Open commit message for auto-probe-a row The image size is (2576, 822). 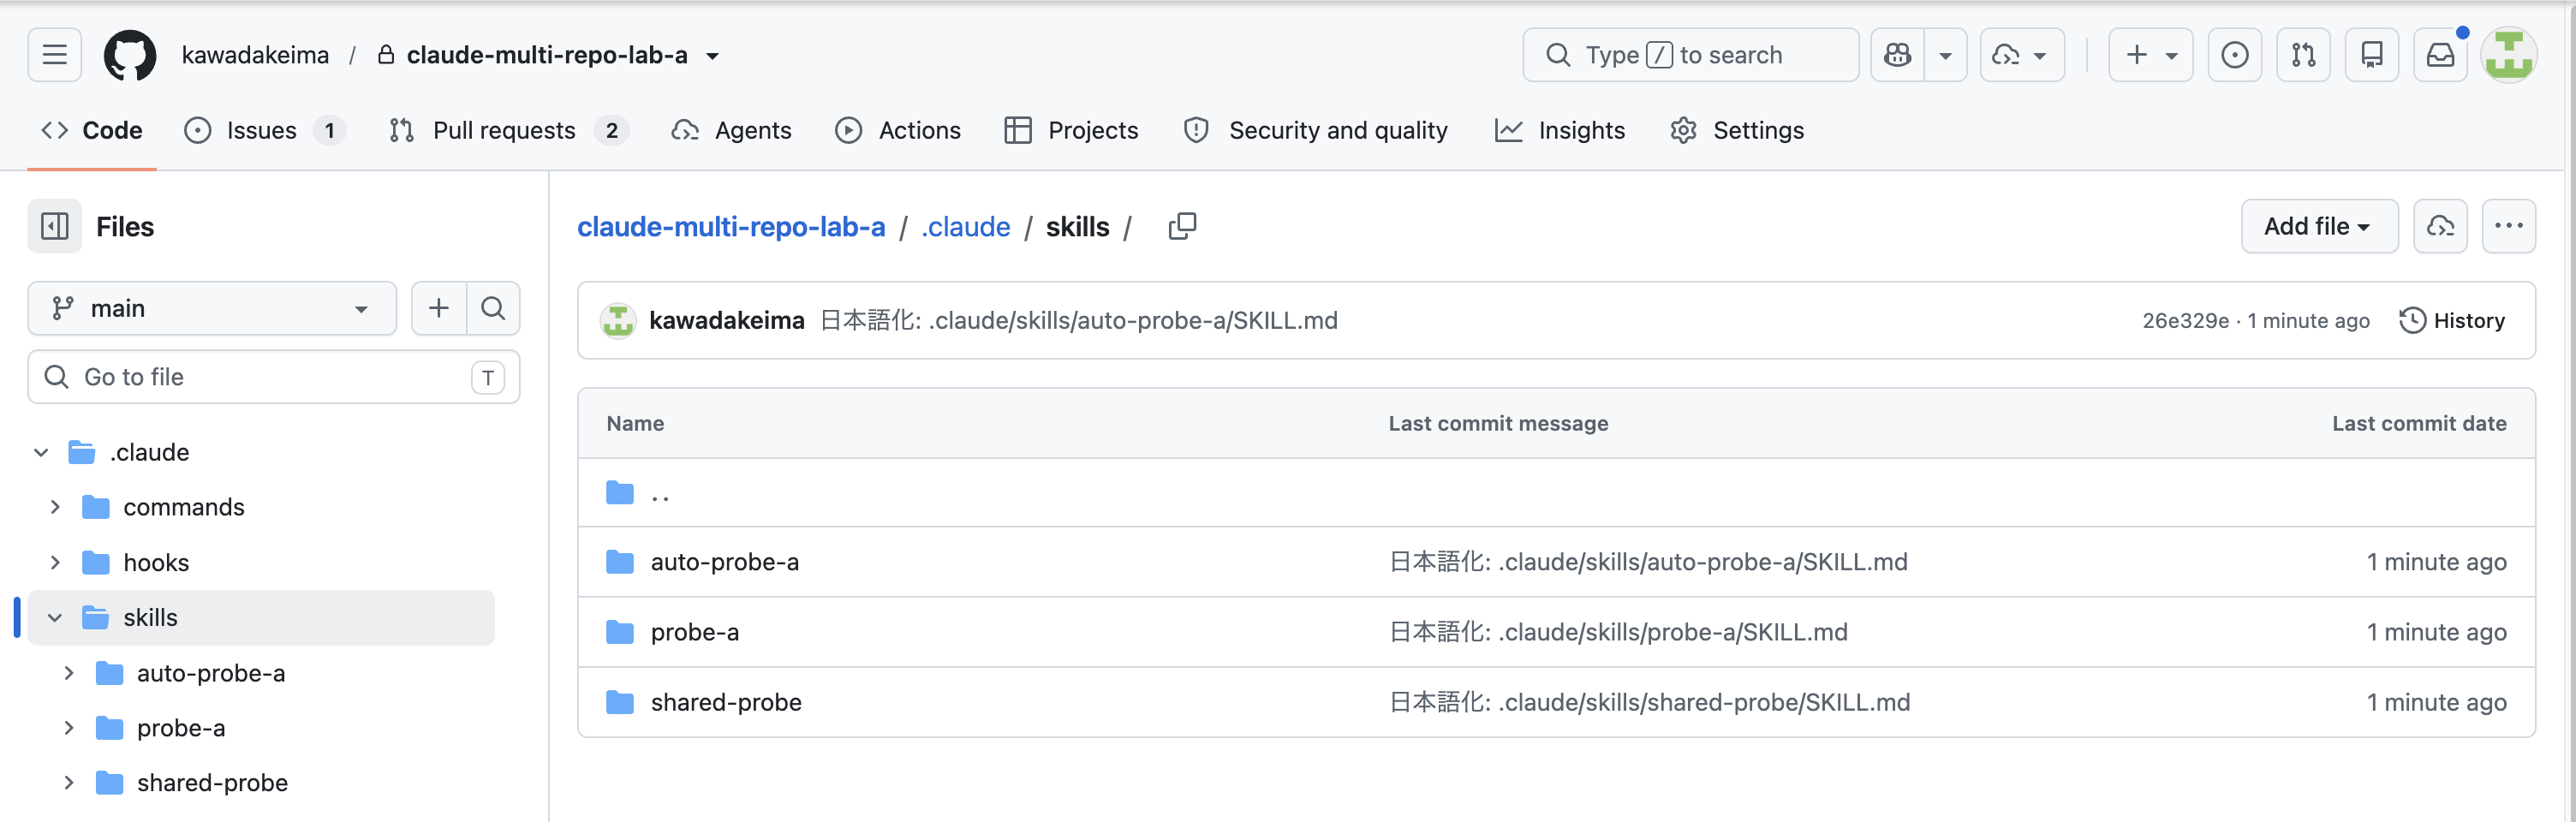[1648, 562]
